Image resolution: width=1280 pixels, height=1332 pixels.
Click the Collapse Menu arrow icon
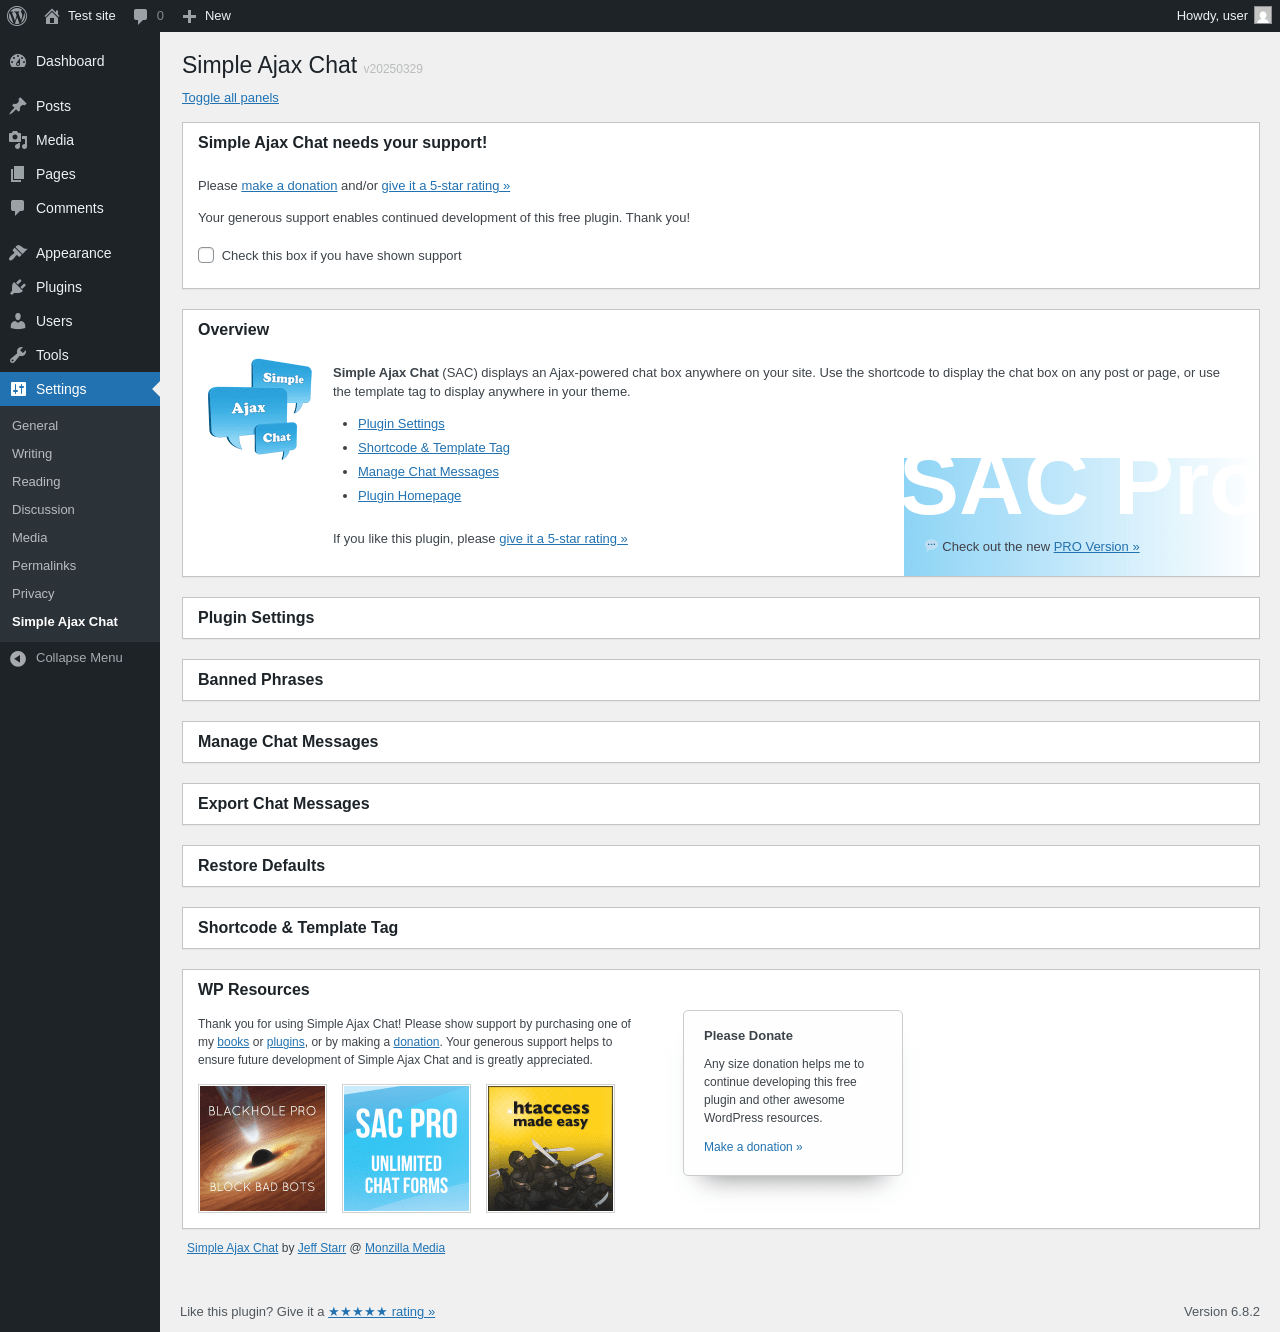(x=18, y=658)
